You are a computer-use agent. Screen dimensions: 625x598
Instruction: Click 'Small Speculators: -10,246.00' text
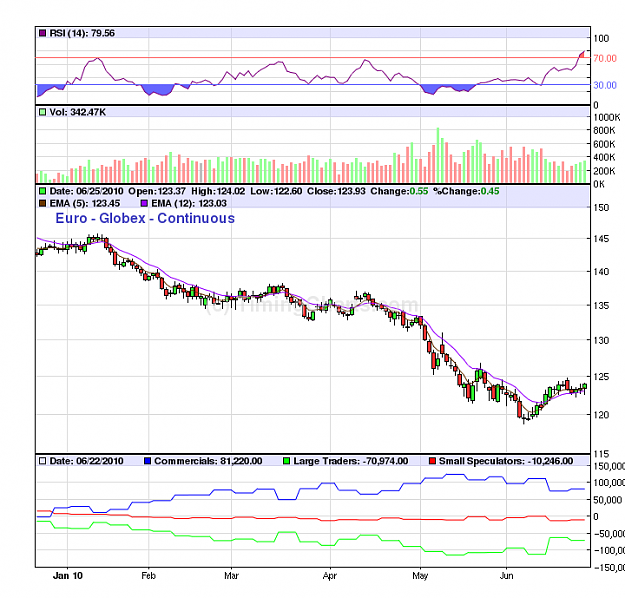506,461
